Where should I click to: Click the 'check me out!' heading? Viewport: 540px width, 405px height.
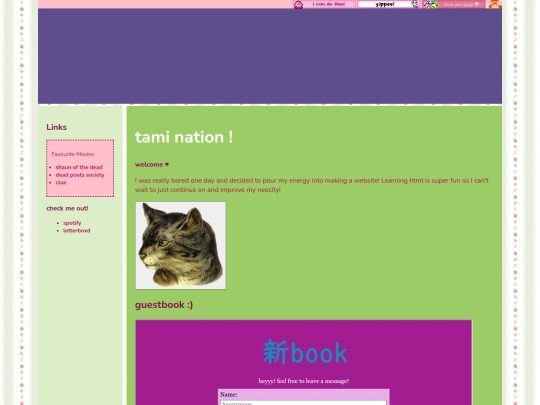point(67,208)
